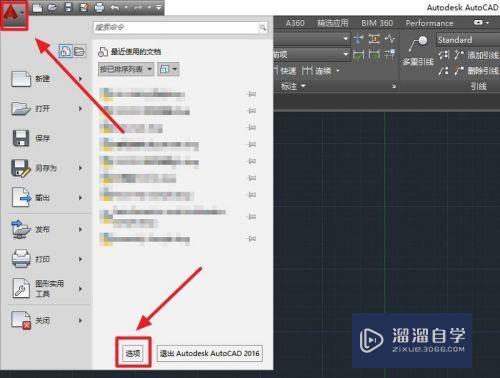This screenshot has height=378, width=500.
Task: Switch to the BIM 360 ribbon tab
Action: 377,23
